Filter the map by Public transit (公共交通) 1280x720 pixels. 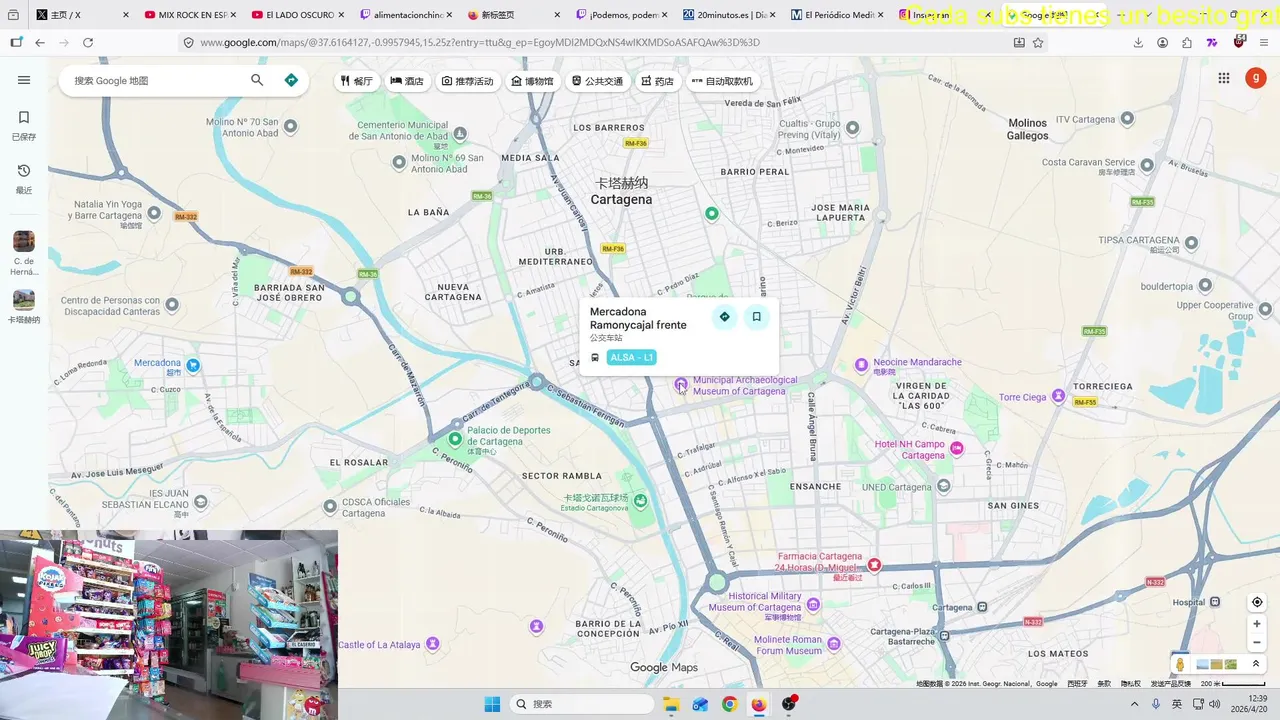click(x=597, y=81)
